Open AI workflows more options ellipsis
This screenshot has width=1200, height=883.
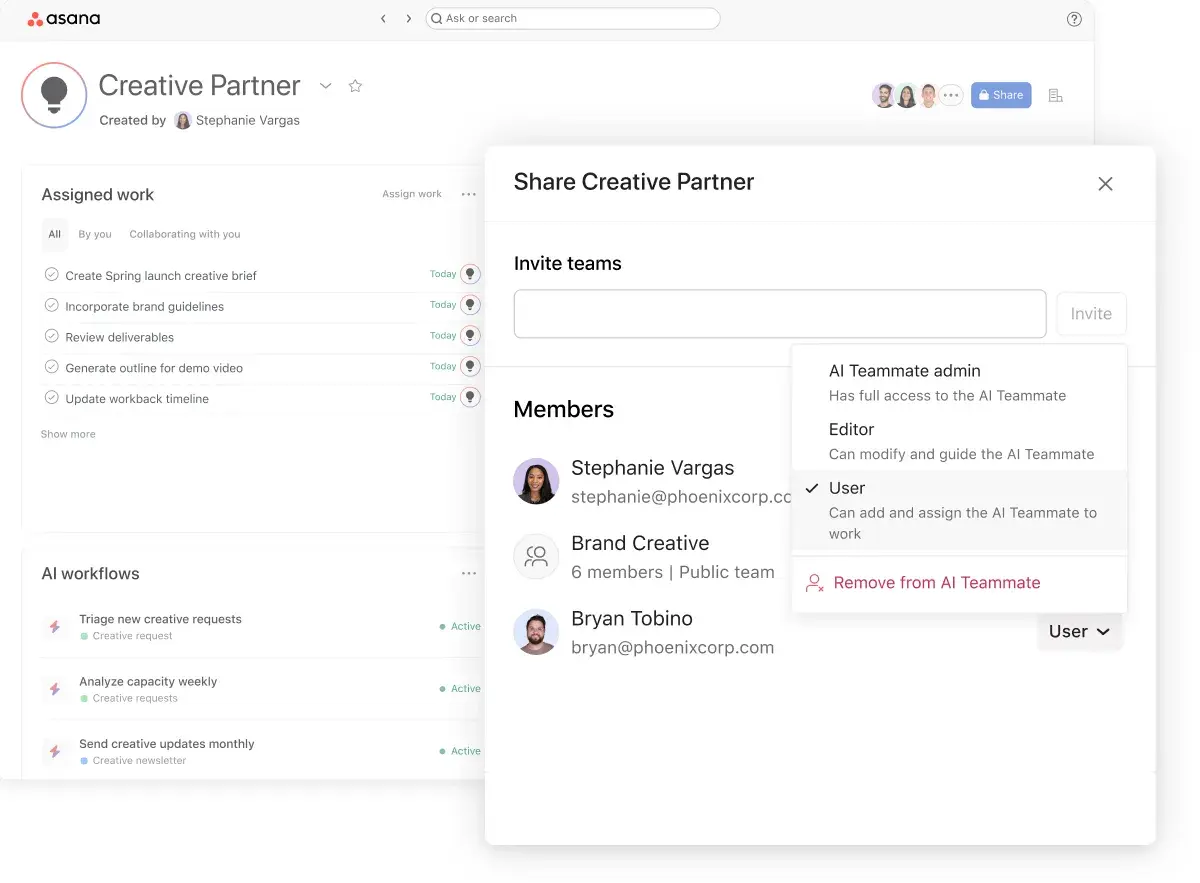pyautogui.click(x=468, y=573)
